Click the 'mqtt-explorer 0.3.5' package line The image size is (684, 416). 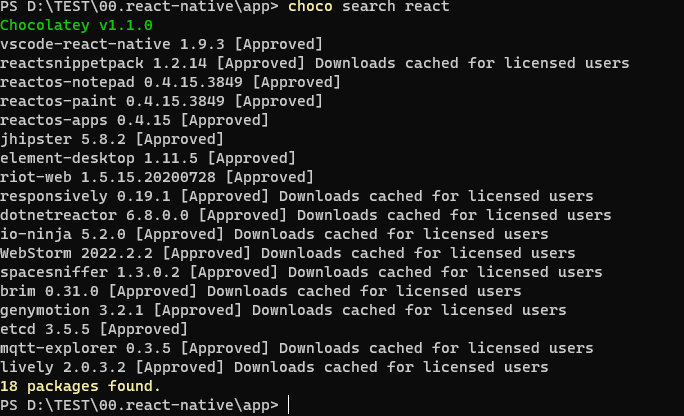[x=297, y=348]
